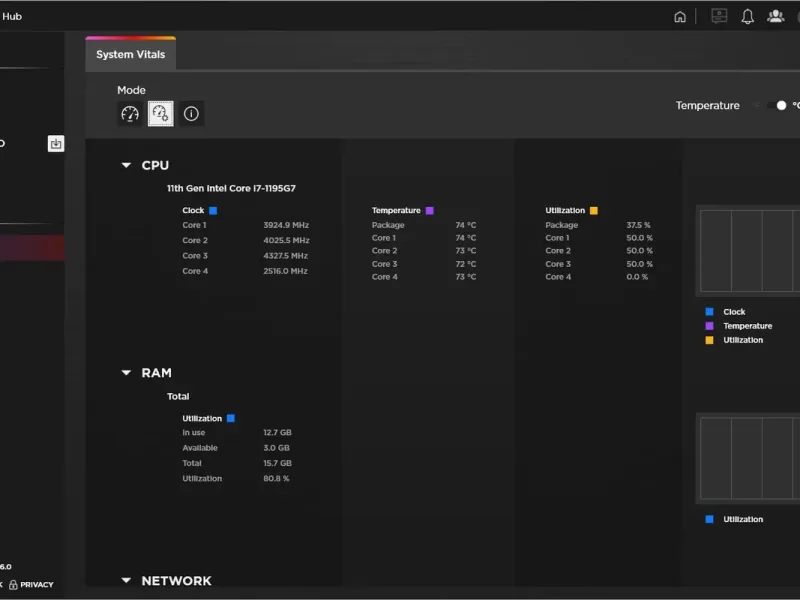This screenshot has width=800, height=600.
Task: Click the Package temperature value 74 °C
Action: point(466,225)
